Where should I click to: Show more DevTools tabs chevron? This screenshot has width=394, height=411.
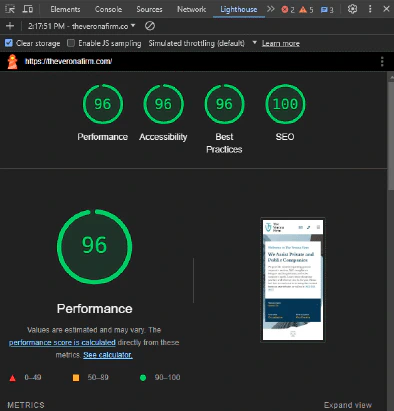coord(271,9)
